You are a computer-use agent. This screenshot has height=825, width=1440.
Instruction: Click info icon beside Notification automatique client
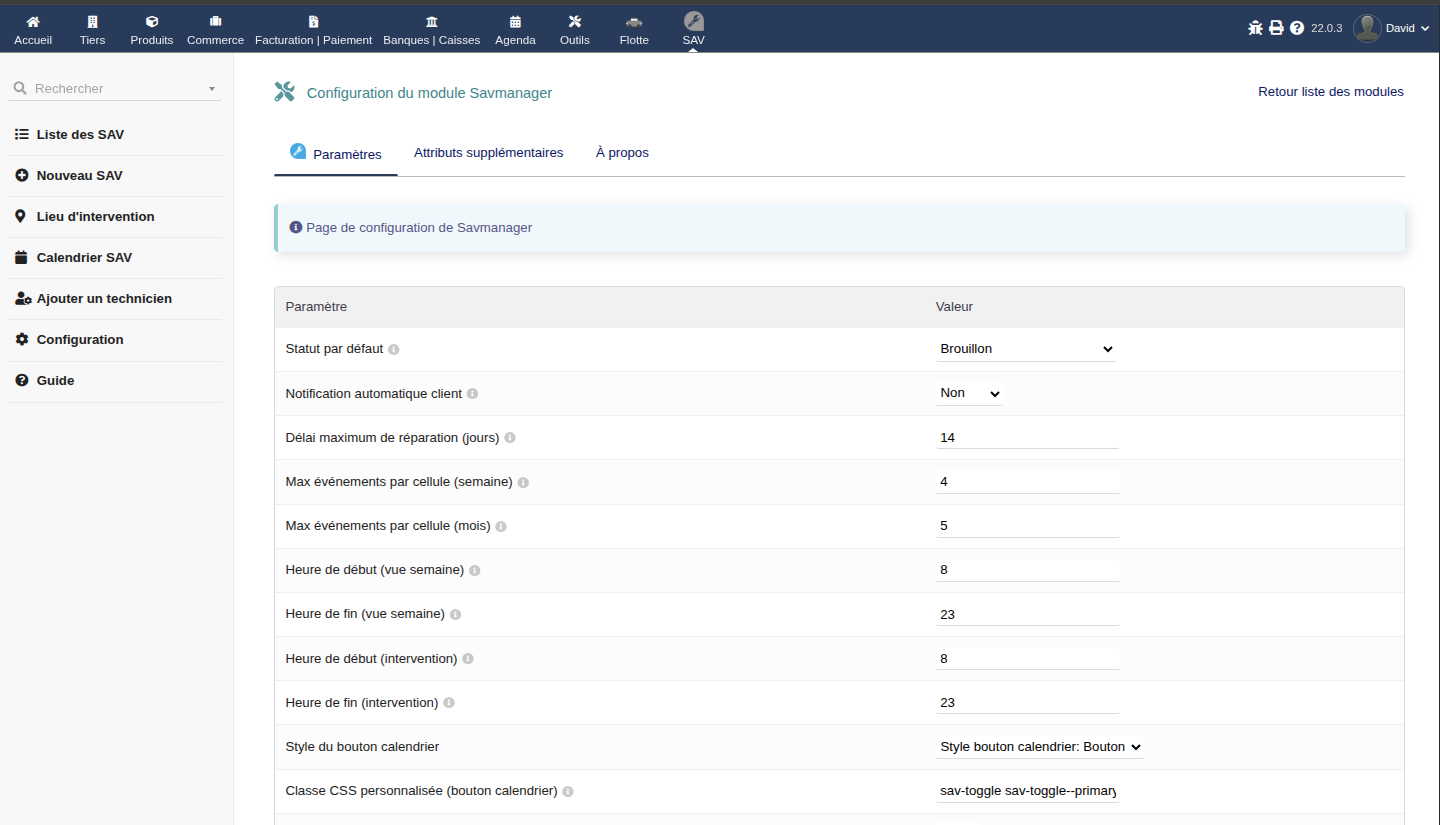[473, 394]
